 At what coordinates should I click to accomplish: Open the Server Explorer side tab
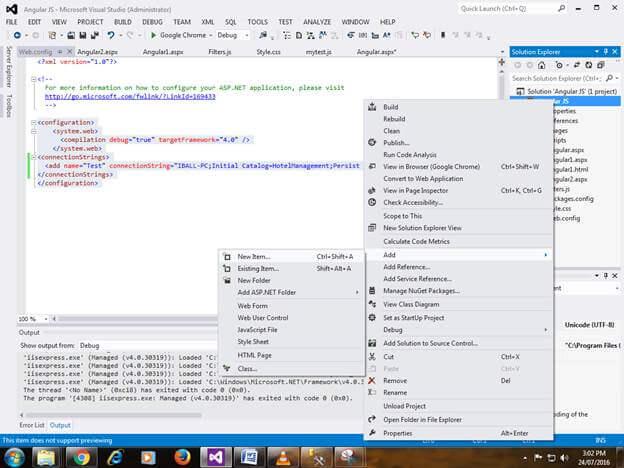8,66
